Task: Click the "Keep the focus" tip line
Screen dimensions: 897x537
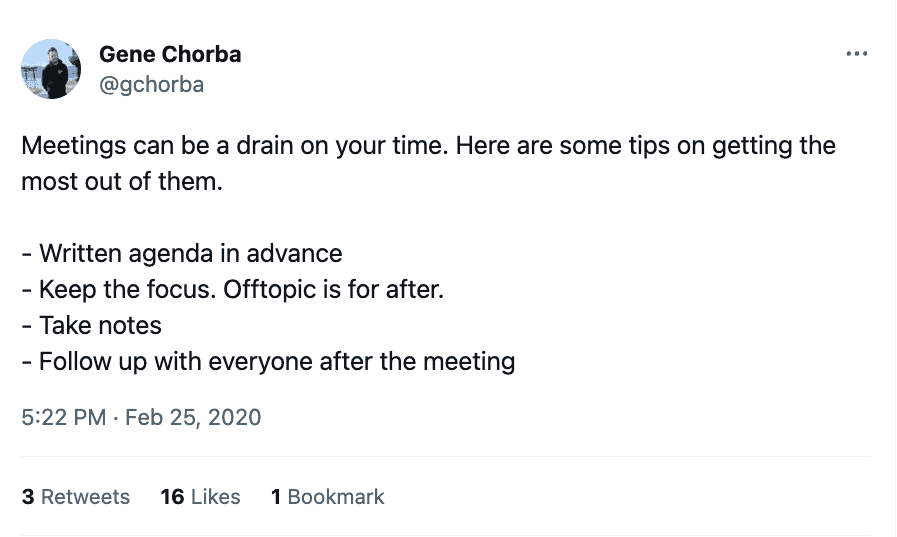Action: click(120, 289)
